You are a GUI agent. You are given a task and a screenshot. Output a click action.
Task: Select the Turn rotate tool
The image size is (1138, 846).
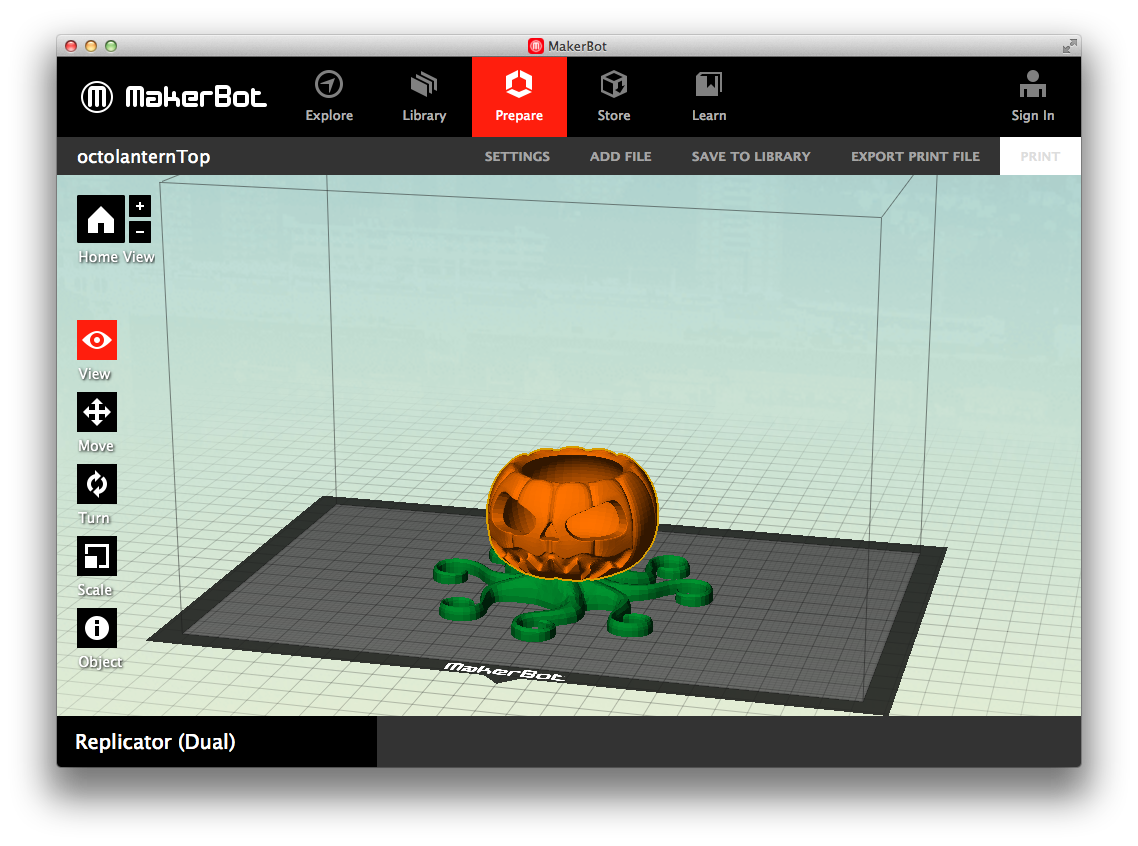click(x=97, y=484)
